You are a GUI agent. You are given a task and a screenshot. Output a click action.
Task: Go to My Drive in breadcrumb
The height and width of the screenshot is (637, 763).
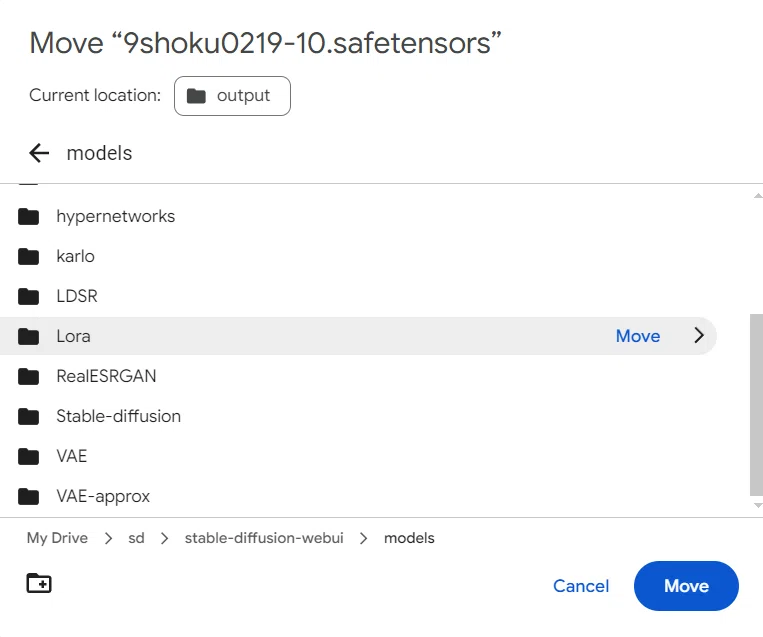(x=57, y=538)
